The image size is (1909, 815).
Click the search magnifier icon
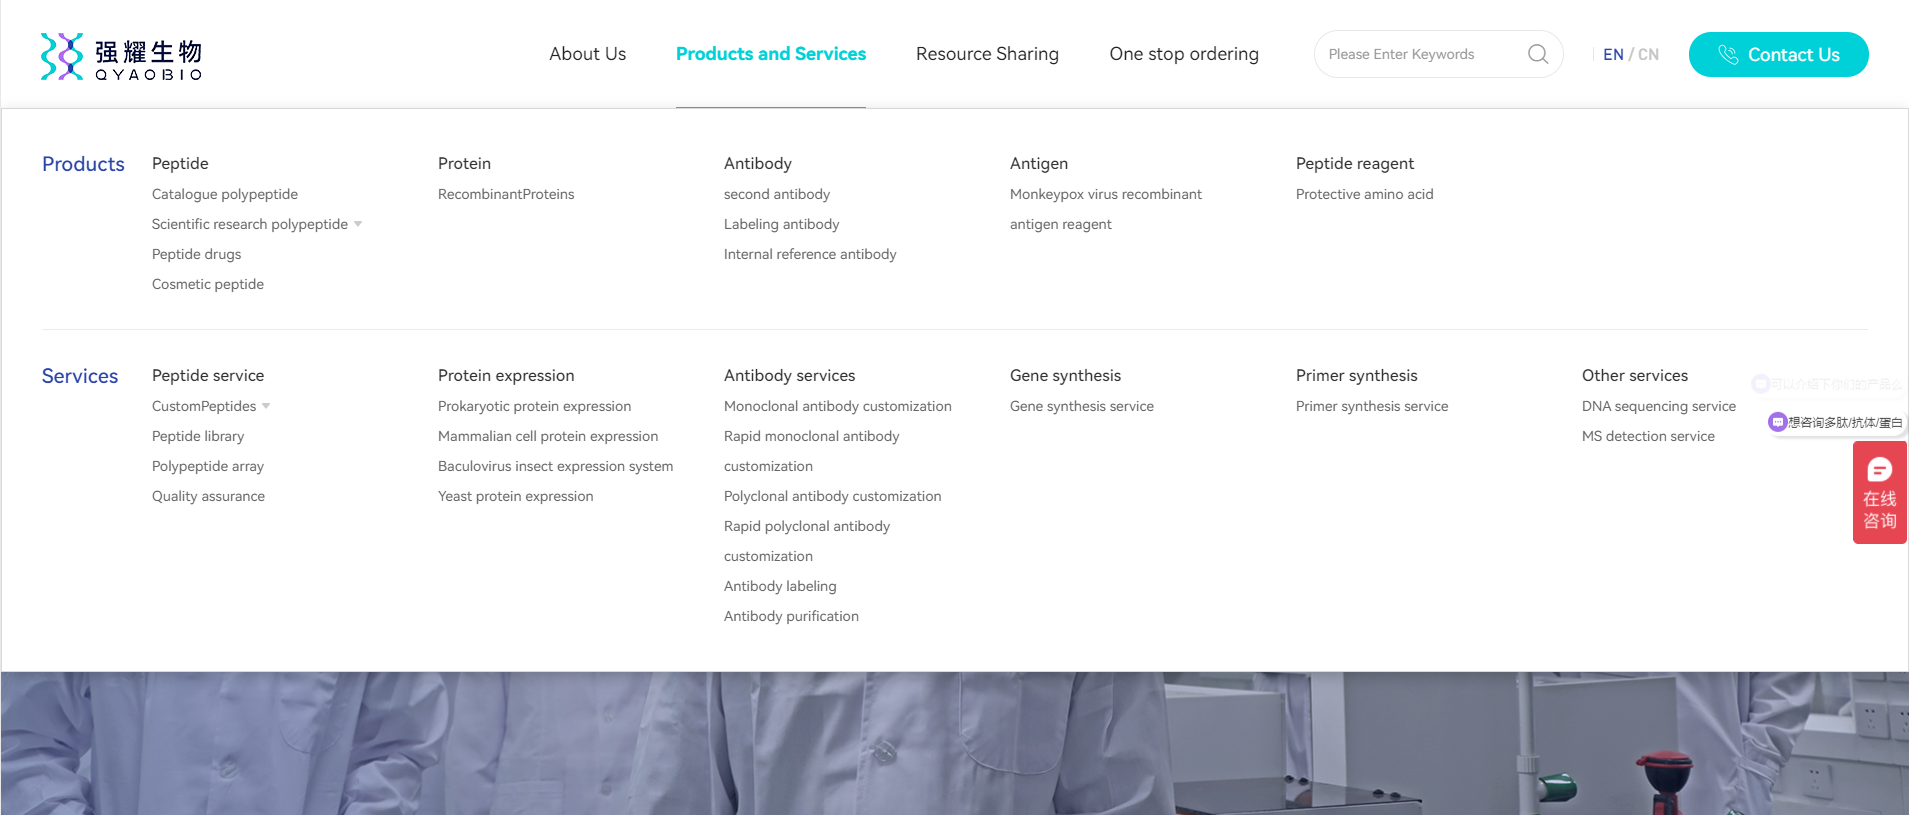[1537, 54]
